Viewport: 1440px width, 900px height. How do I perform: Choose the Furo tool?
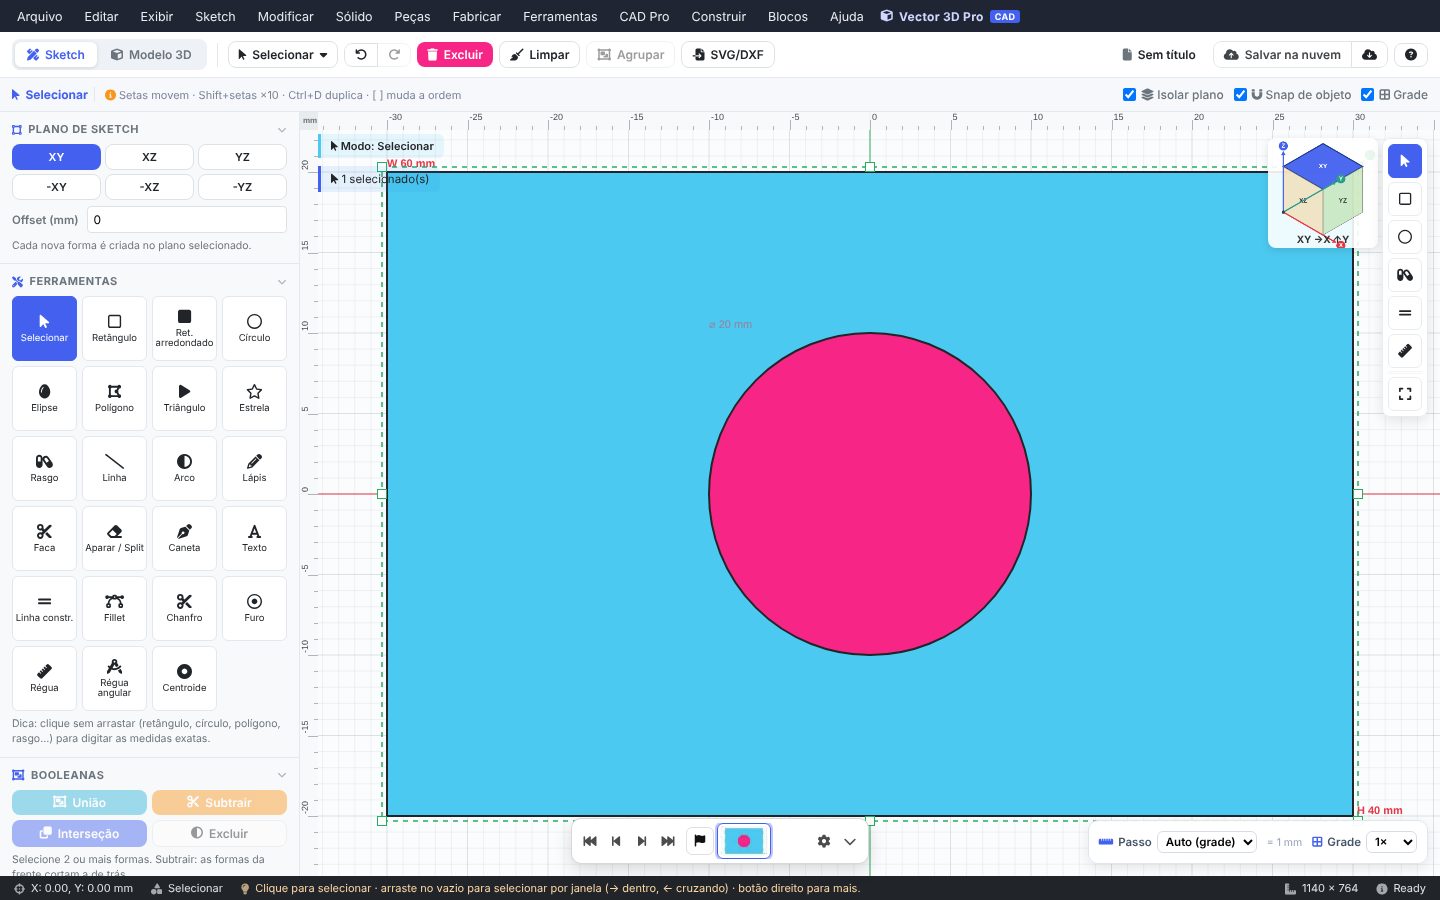254,608
